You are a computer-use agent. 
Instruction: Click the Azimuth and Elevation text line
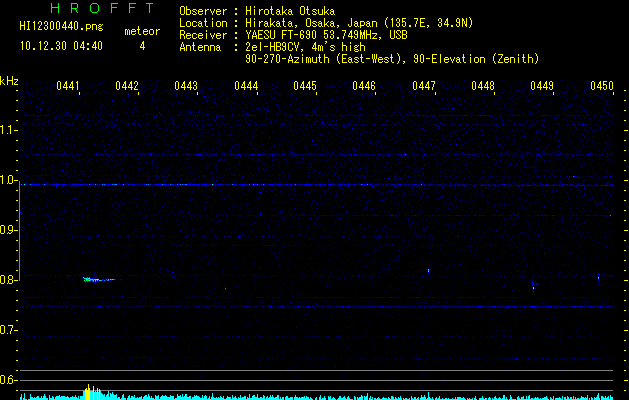pos(392,59)
